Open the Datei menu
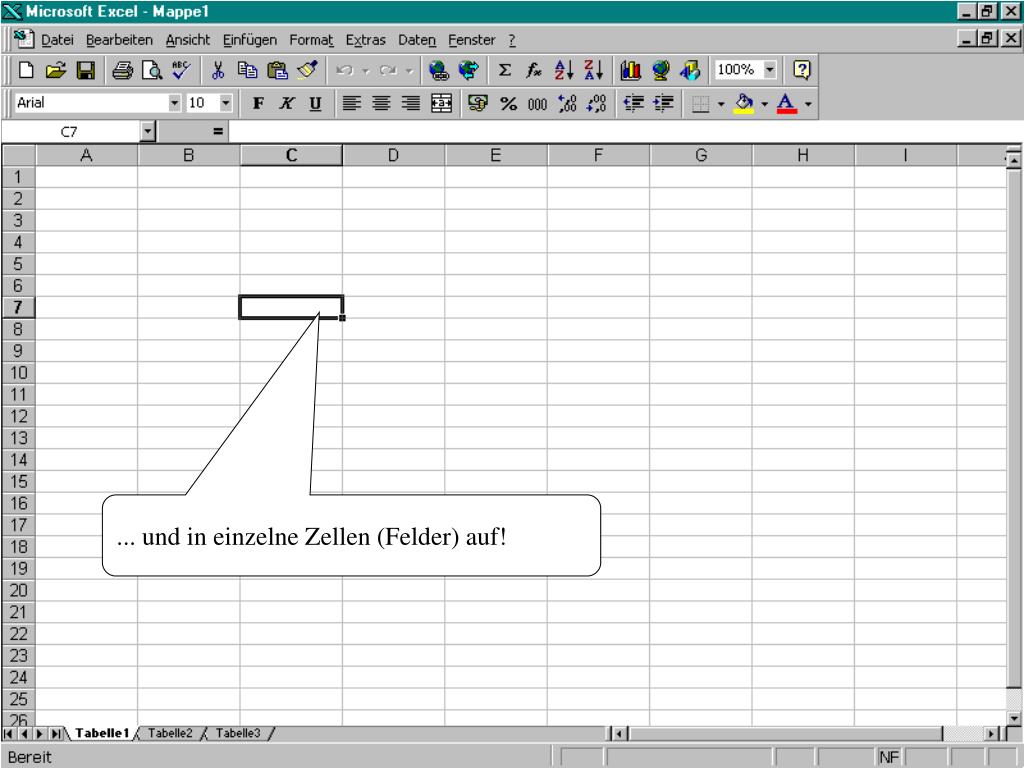The image size is (1024, 768). pyautogui.click(x=57, y=40)
